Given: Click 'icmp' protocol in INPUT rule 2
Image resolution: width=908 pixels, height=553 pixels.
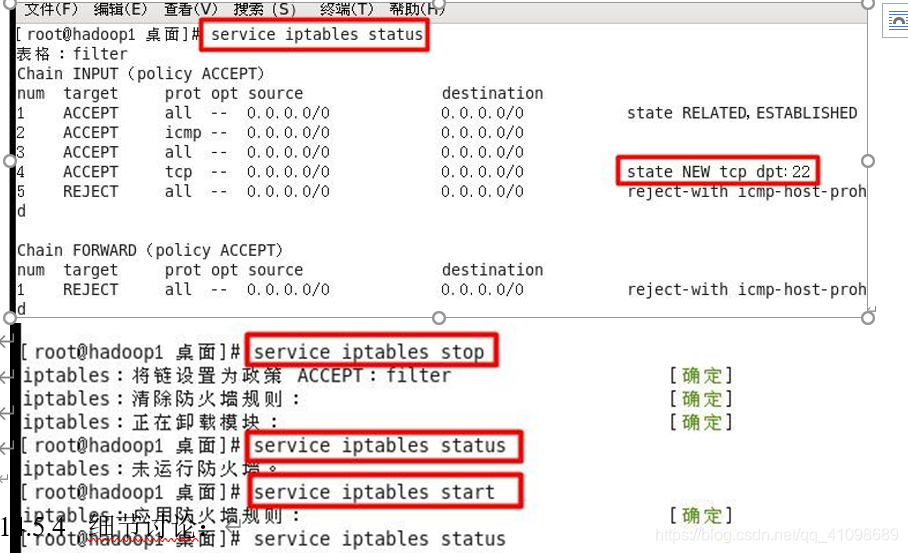Looking at the screenshot, I should (x=183, y=133).
